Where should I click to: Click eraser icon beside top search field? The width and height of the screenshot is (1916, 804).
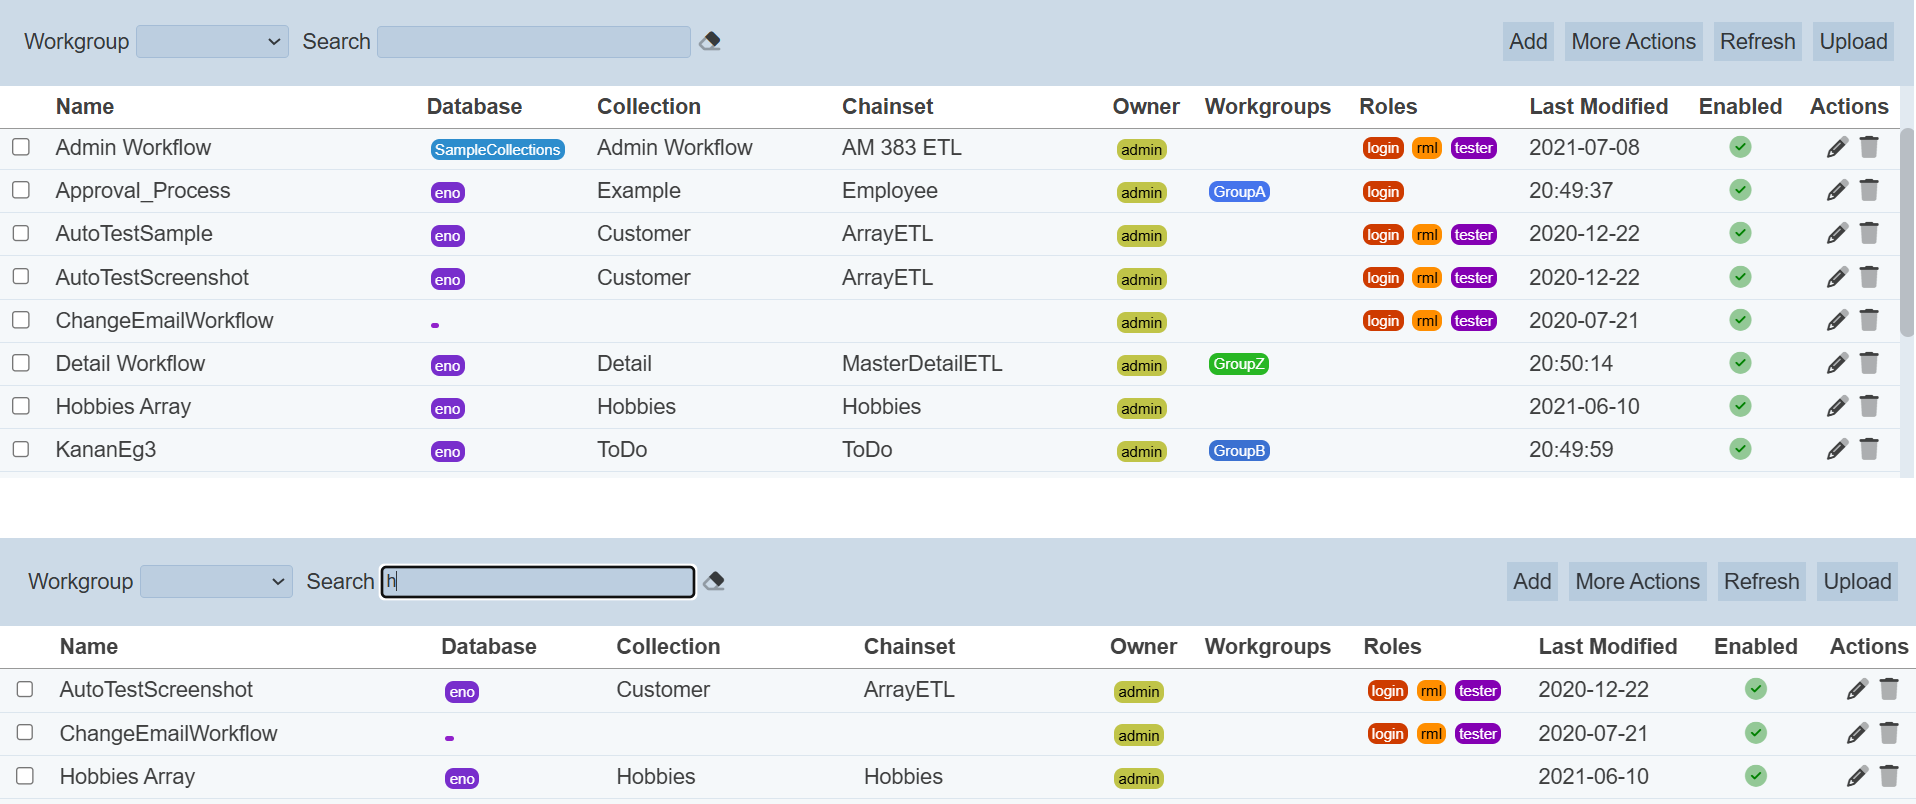coord(710,41)
